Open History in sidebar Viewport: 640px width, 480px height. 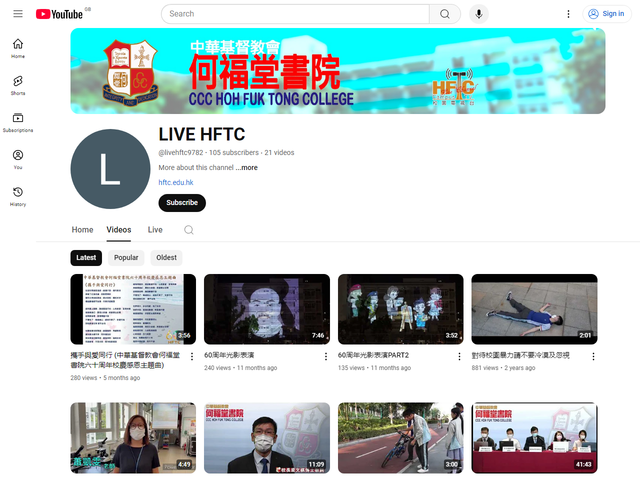click(x=18, y=196)
